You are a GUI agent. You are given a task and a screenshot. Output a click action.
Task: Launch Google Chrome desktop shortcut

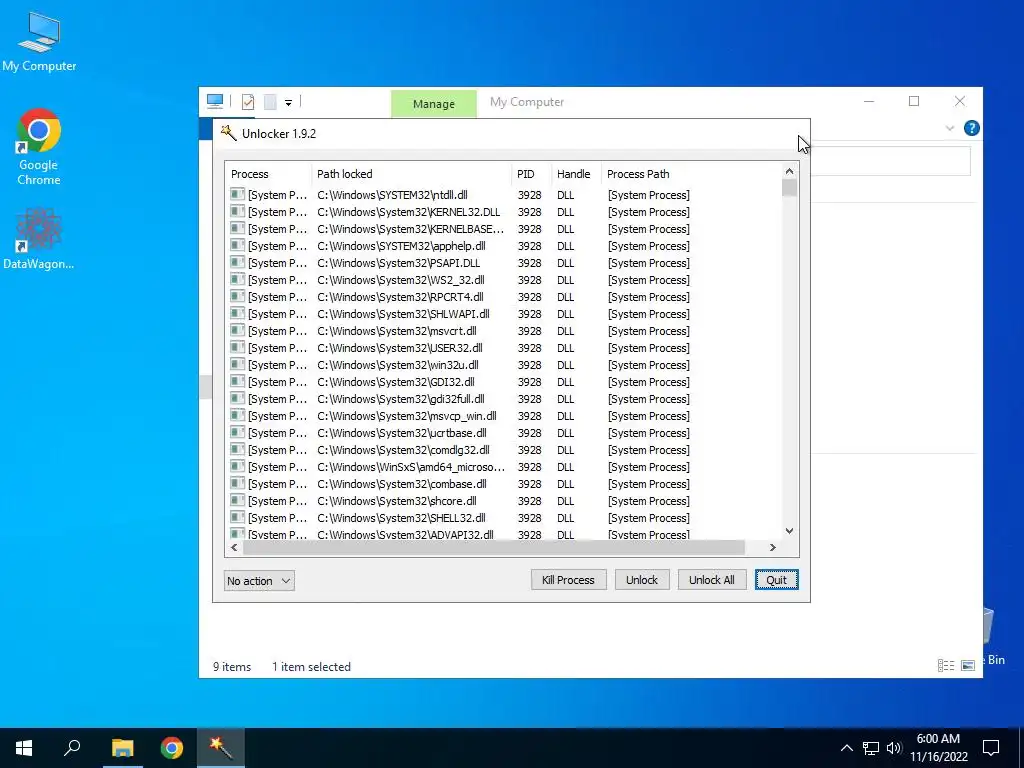click(x=39, y=148)
